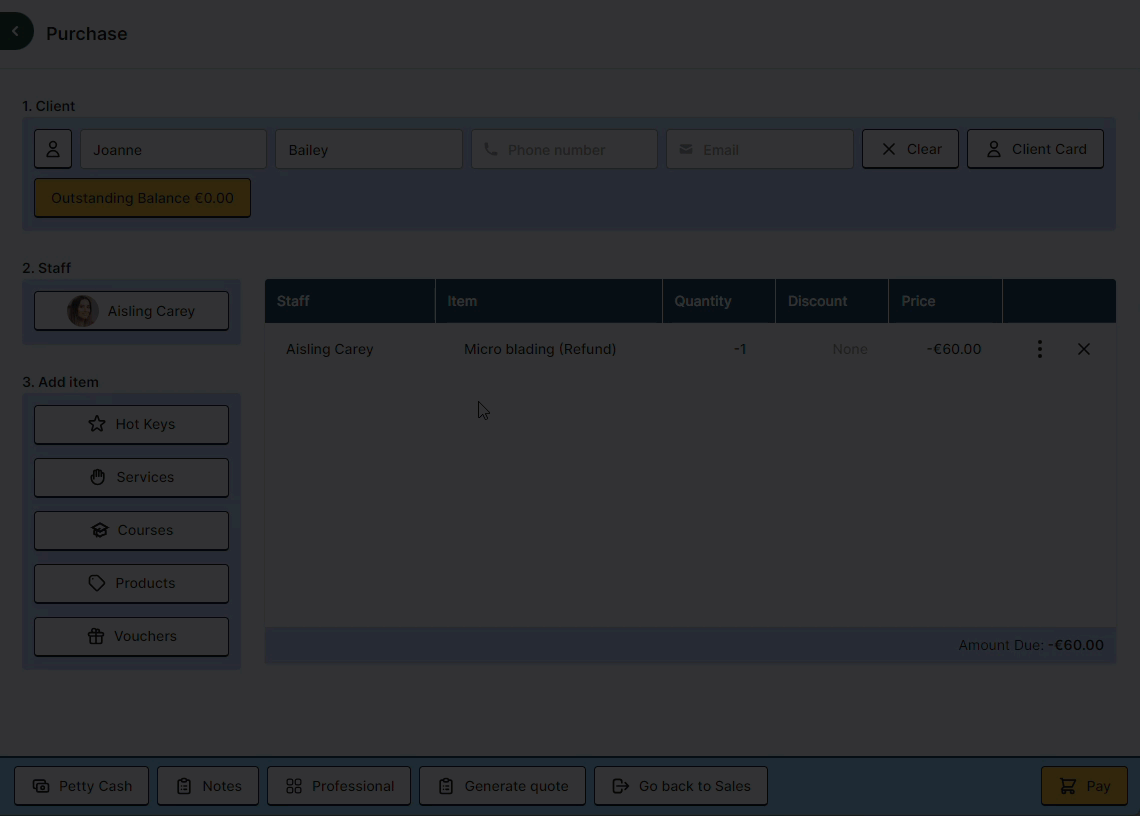The width and height of the screenshot is (1140, 816).
Task: Select staff member Aisling Carey button
Action: pos(132,311)
